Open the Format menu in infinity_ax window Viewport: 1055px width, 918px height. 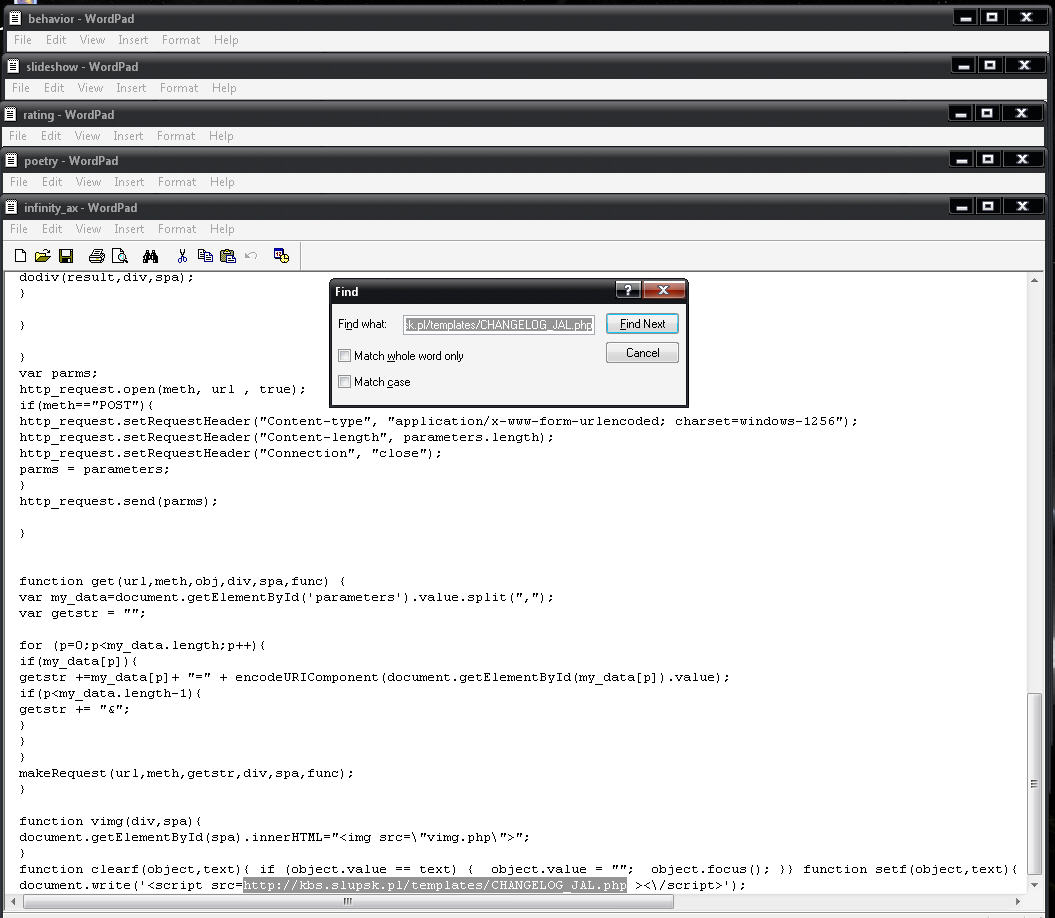pos(177,229)
